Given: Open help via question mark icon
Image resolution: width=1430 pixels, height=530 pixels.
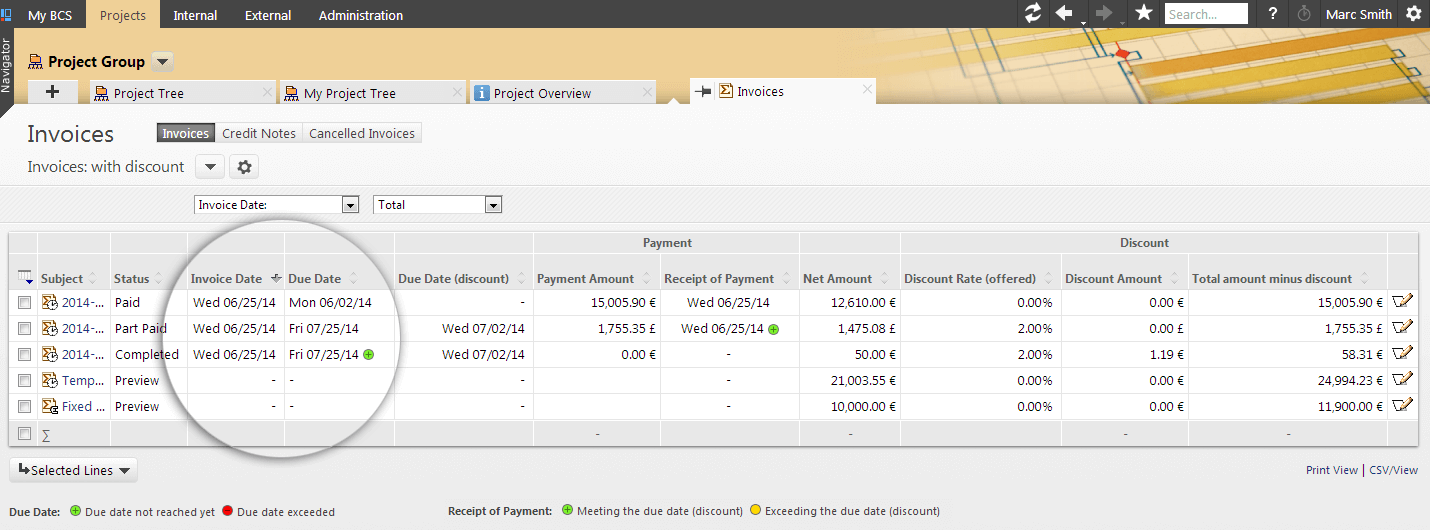Looking at the screenshot, I should pyautogui.click(x=1272, y=14).
